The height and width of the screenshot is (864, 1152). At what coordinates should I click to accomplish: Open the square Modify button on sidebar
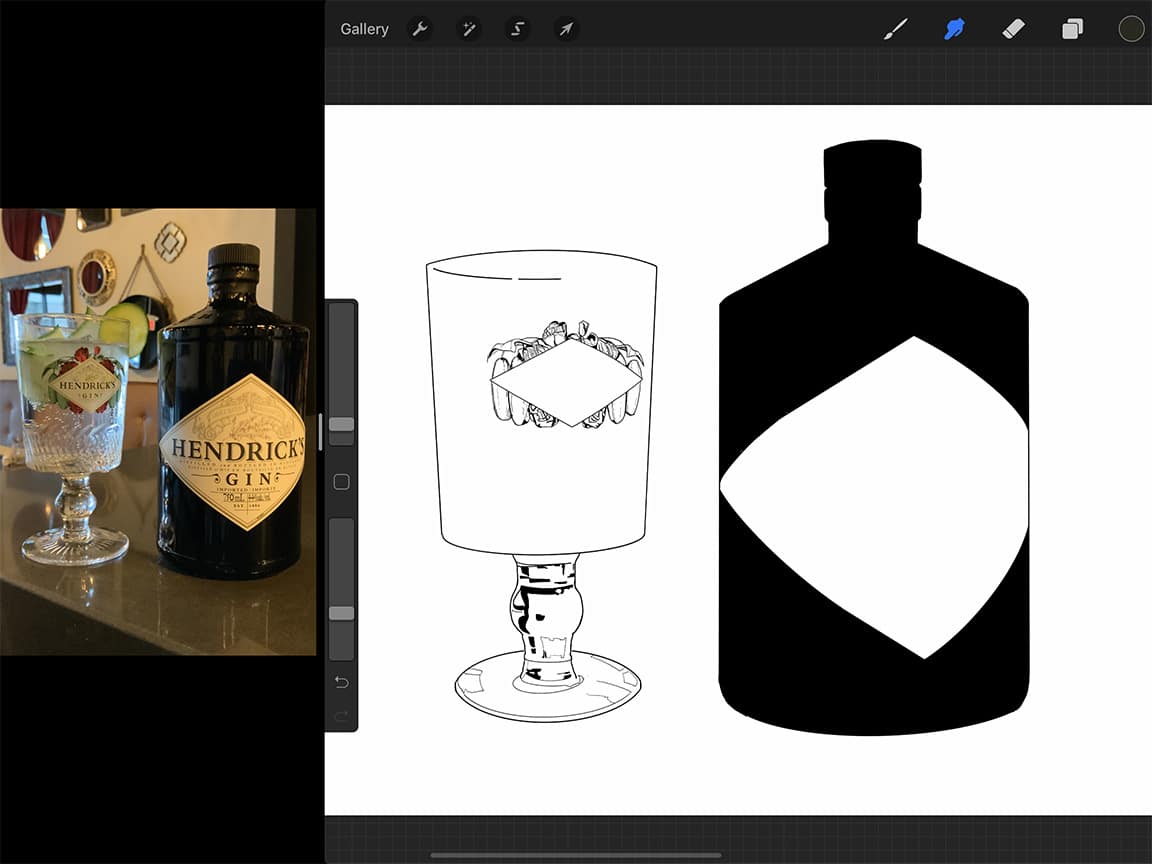[340, 481]
